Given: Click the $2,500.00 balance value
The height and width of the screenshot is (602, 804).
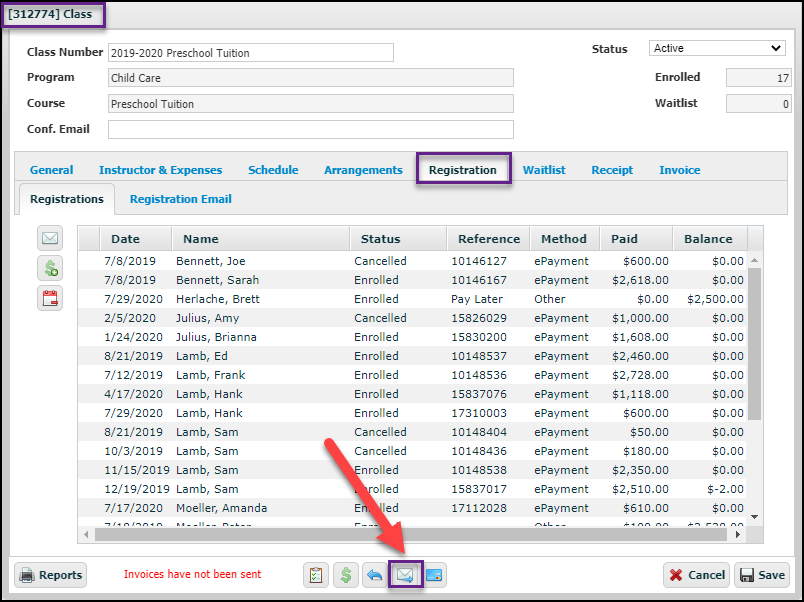Looking at the screenshot, I should pos(715,299).
